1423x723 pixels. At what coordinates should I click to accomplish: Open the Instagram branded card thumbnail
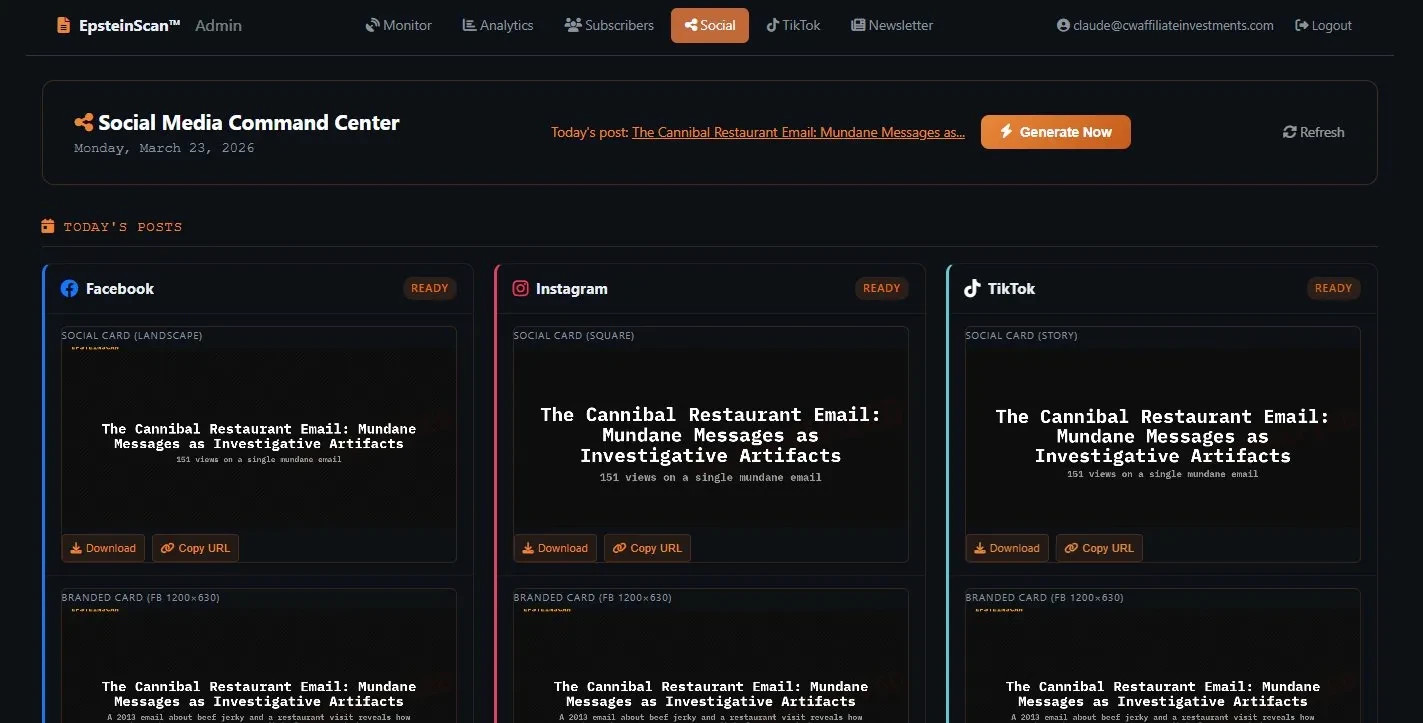[711, 664]
